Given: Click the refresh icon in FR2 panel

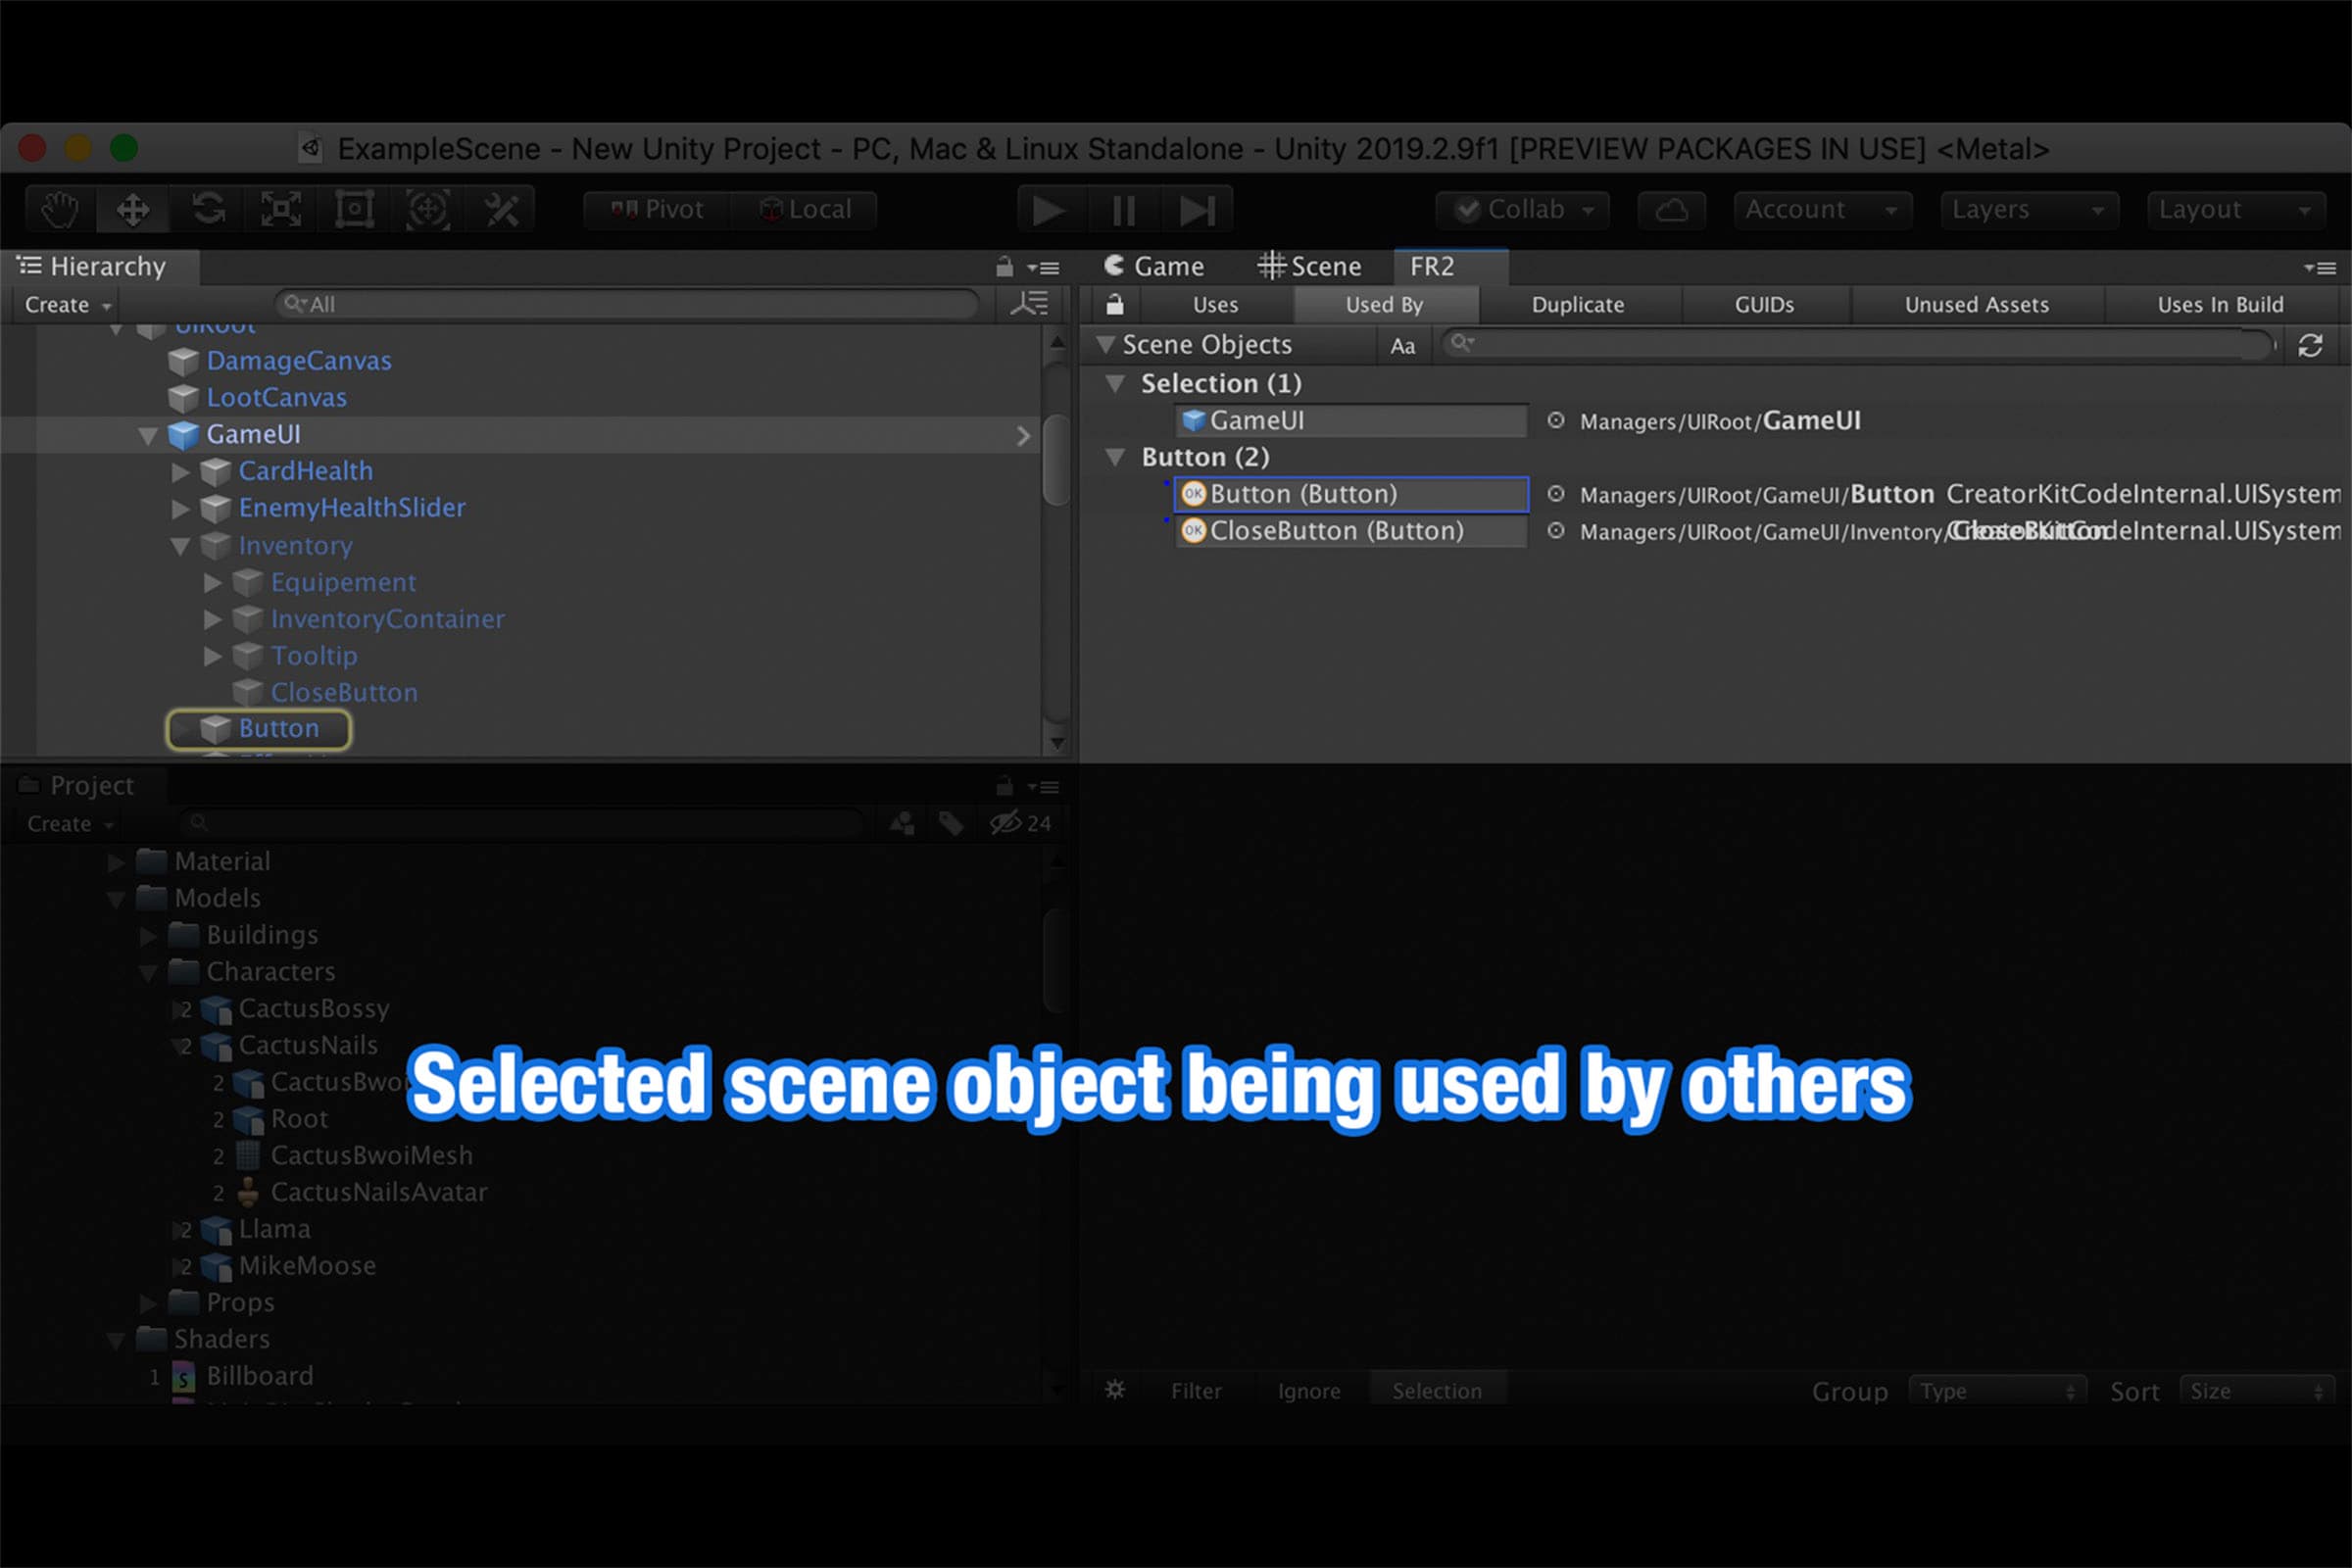Looking at the screenshot, I should click(x=2310, y=346).
